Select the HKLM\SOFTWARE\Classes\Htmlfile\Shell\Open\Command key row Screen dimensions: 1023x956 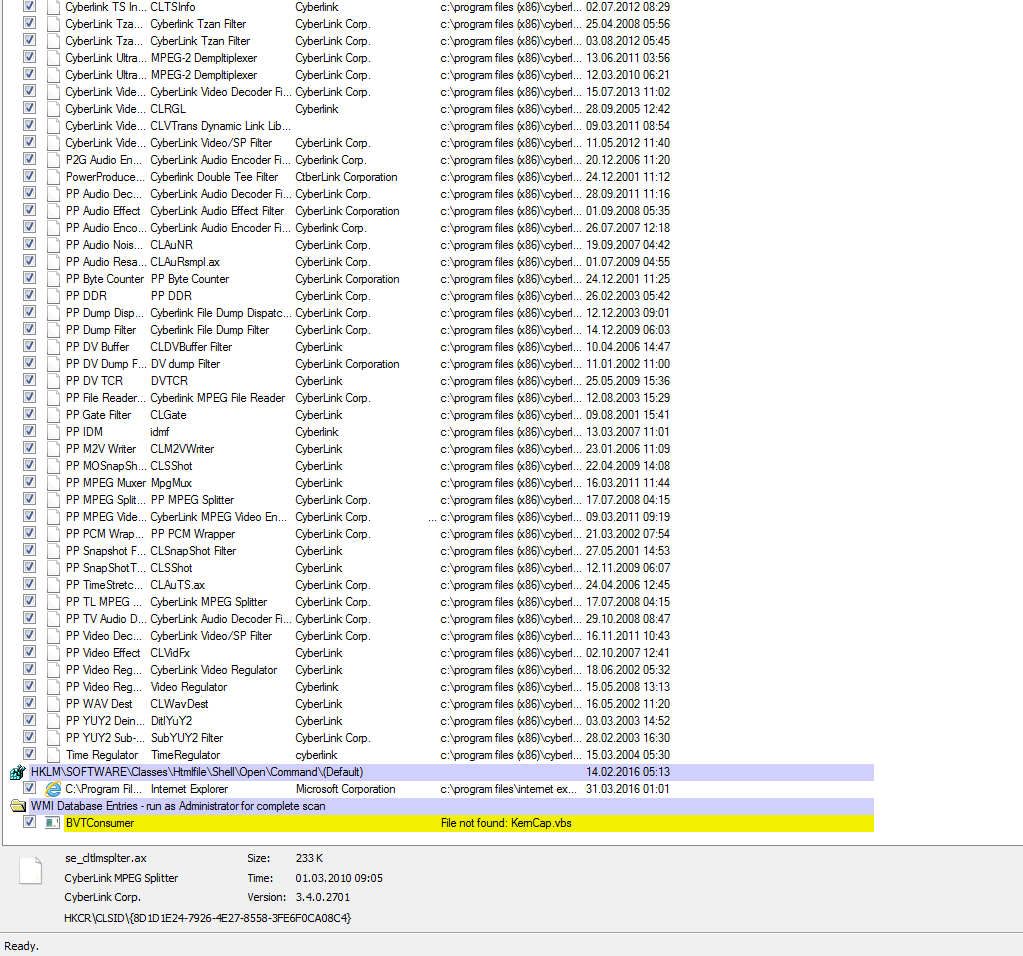[451, 773]
